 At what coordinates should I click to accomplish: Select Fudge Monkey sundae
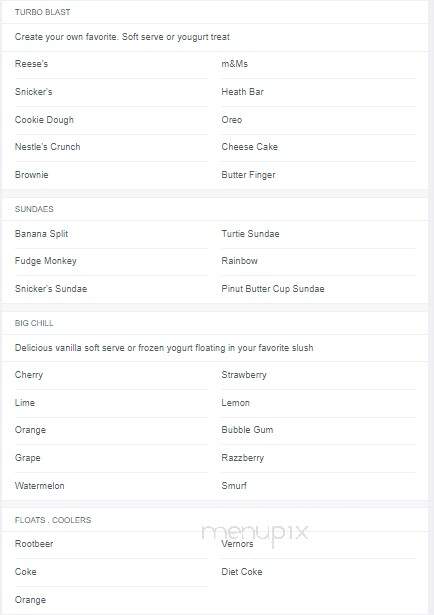45,261
